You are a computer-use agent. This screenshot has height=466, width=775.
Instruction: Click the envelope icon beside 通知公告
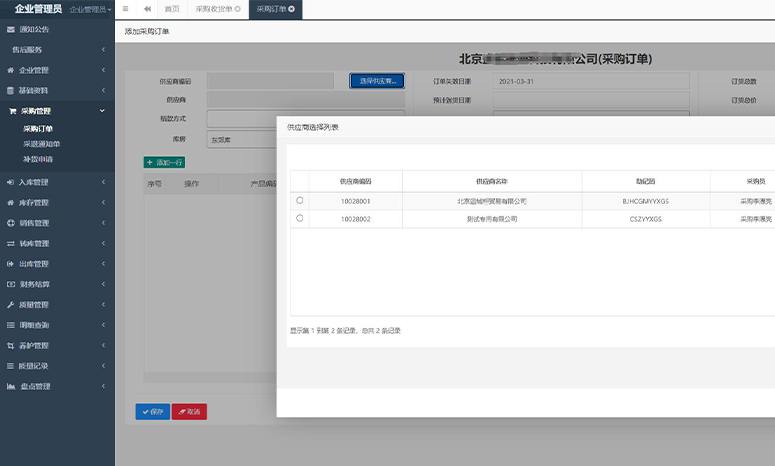pyautogui.click(x=10, y=29)
